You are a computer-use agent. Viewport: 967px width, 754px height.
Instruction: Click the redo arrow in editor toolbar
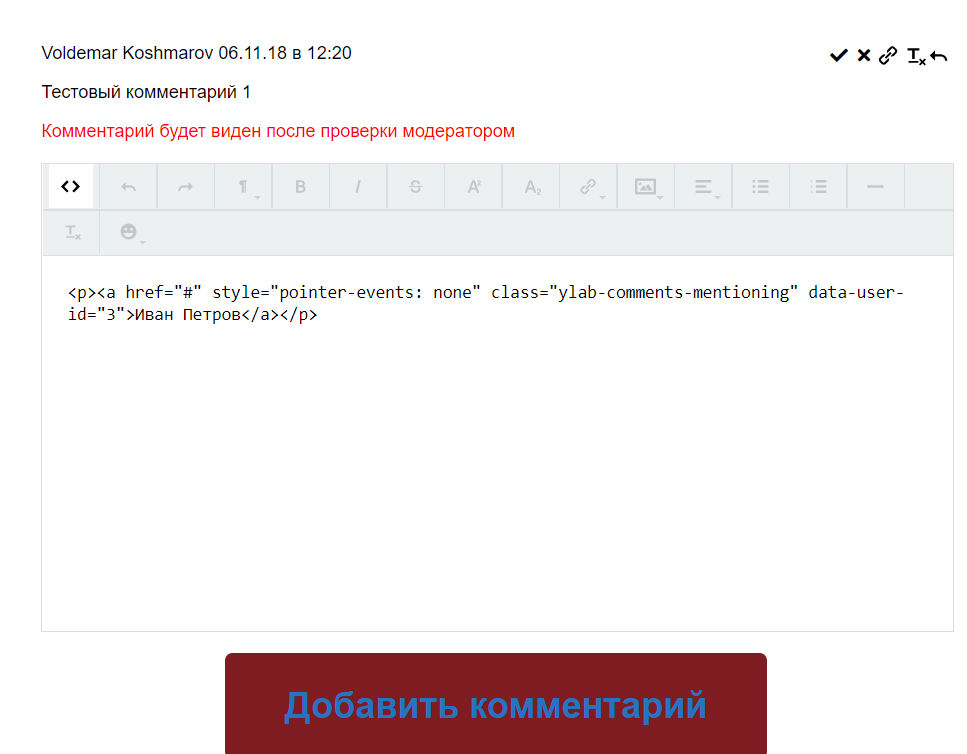(185, 187)
